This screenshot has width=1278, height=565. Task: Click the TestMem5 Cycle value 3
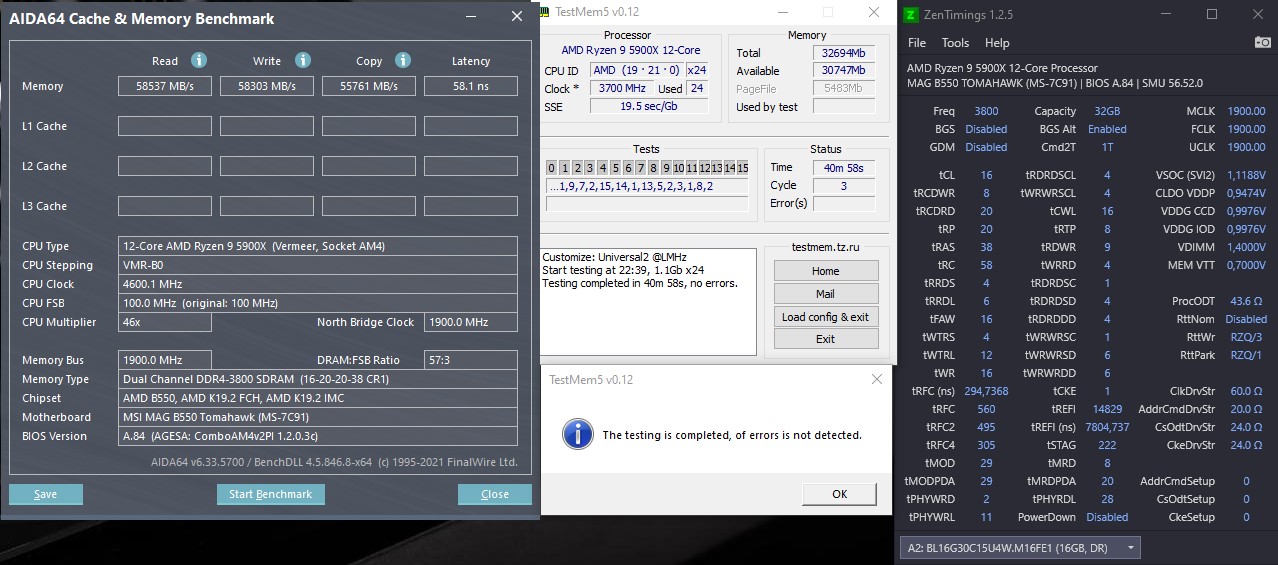(x=843, y=185)
